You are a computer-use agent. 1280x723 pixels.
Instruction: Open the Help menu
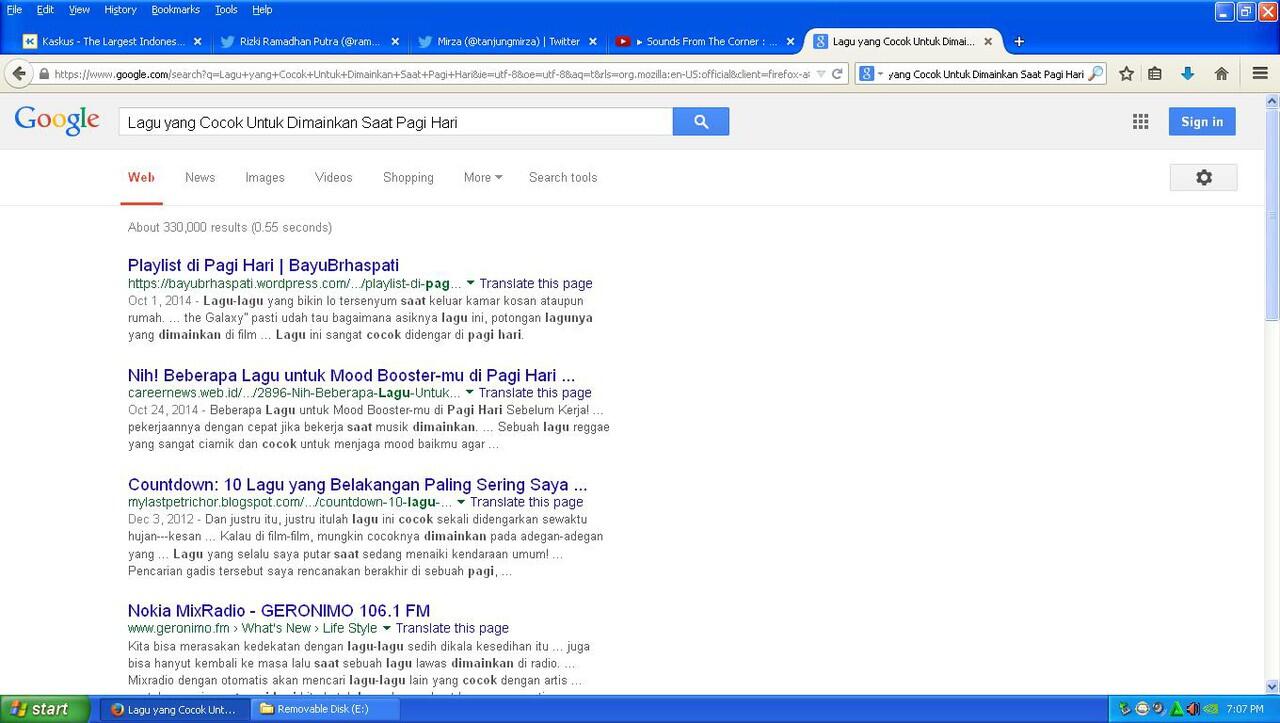(262, 9)
